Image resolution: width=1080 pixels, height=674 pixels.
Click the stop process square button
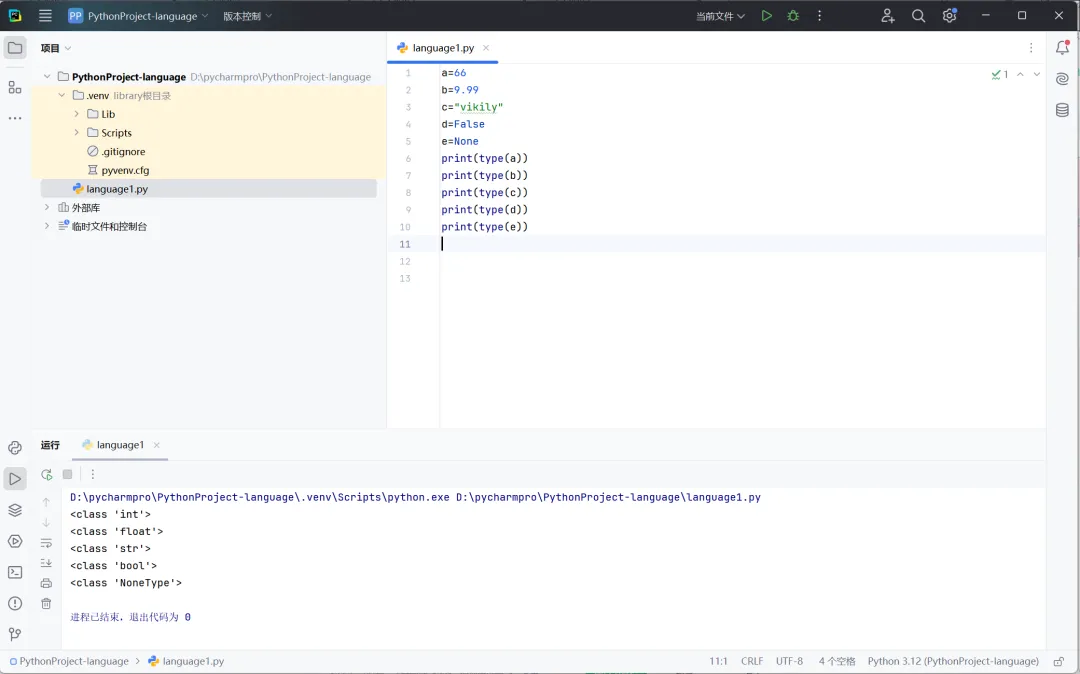tap(68, 474)
